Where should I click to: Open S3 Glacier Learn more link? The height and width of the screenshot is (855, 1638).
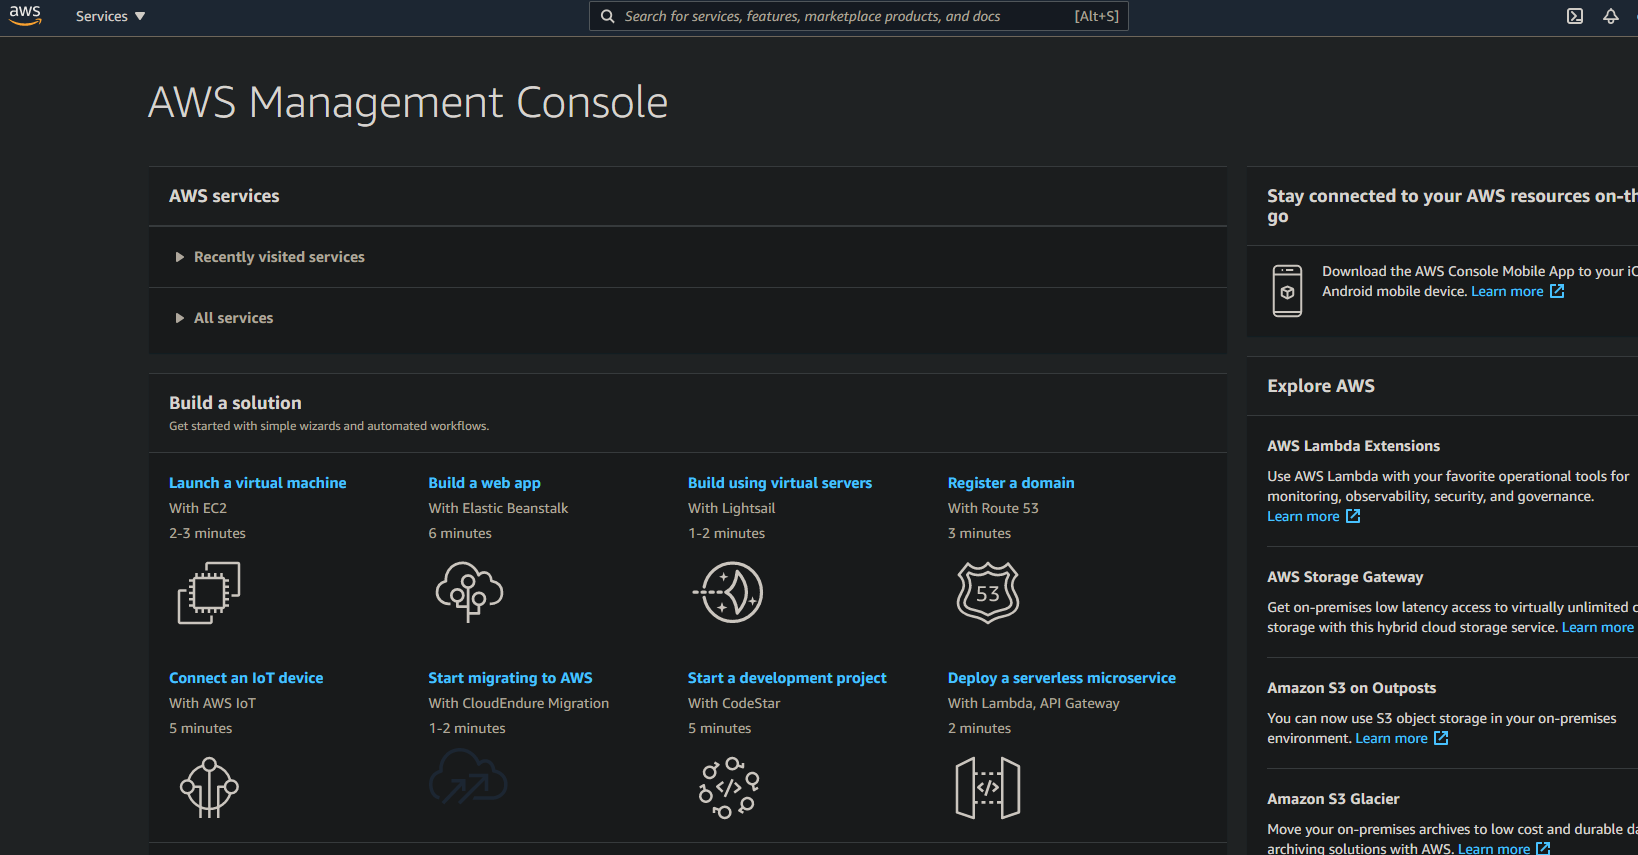(x=1494, y=849)
